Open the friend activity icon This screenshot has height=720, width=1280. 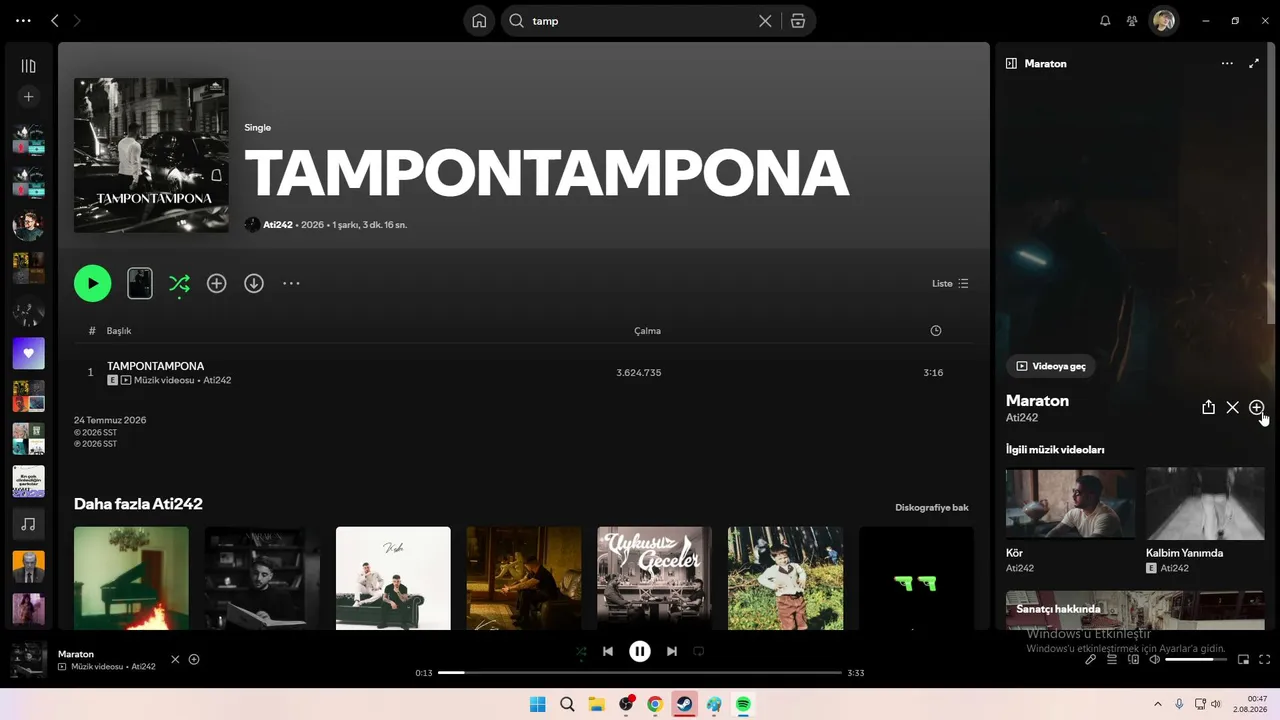click(1132, 20)
